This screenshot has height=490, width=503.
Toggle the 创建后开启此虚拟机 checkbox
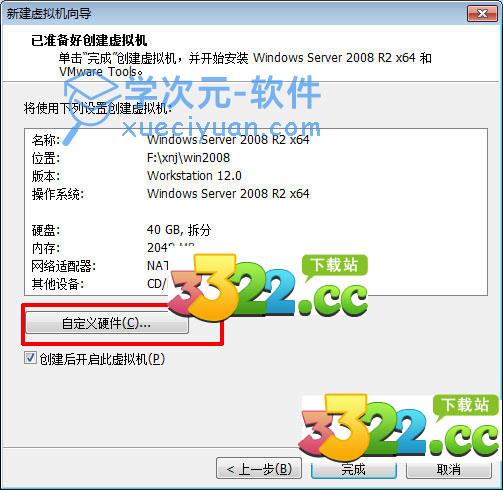(x=30, y=359)
